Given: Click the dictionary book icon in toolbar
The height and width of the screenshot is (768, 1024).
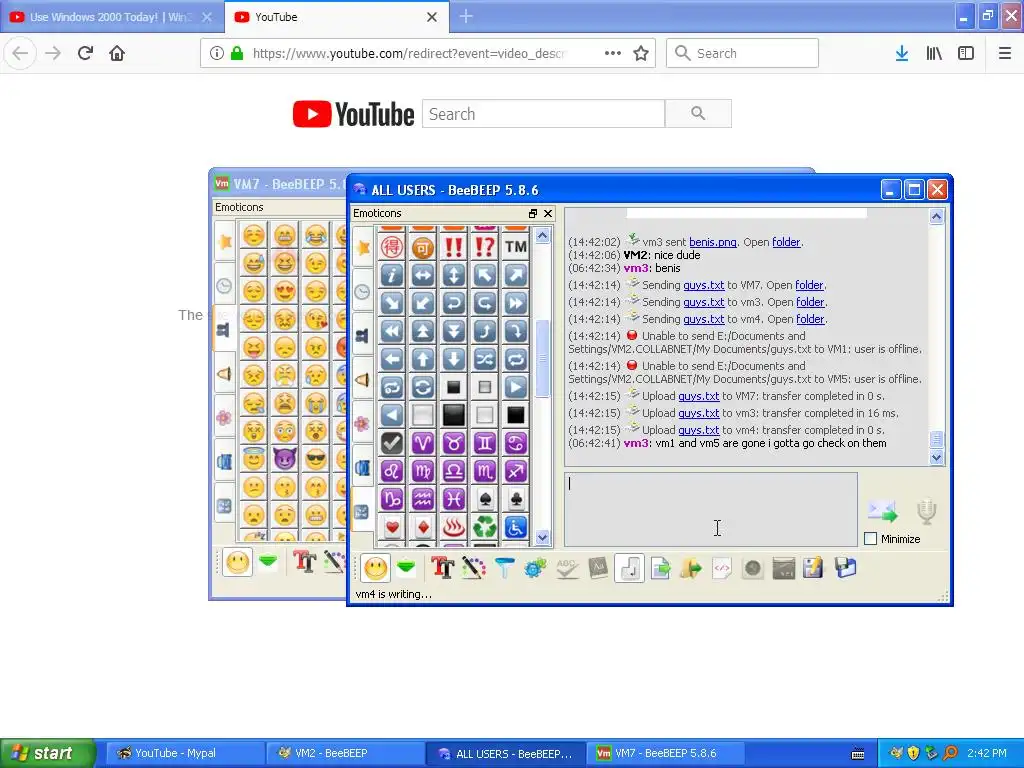Looking at the screenshot, I should coord(598,568).
